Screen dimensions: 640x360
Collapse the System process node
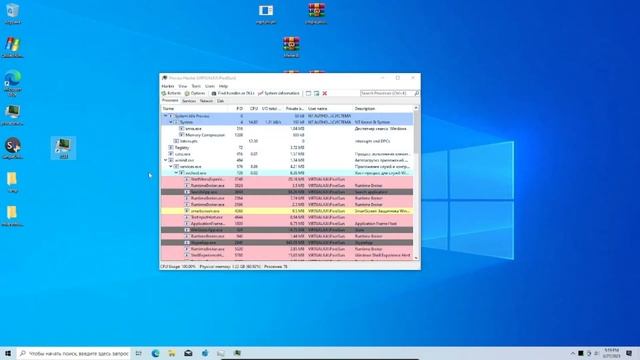click(171, 122)
